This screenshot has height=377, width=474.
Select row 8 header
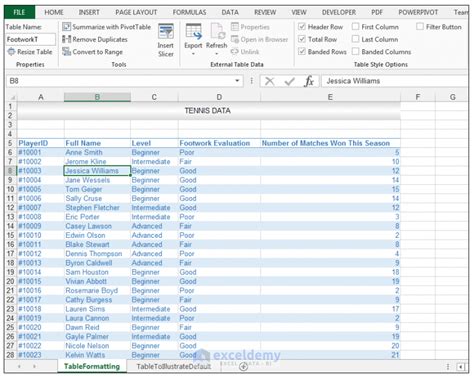click(x=10, y=171)
